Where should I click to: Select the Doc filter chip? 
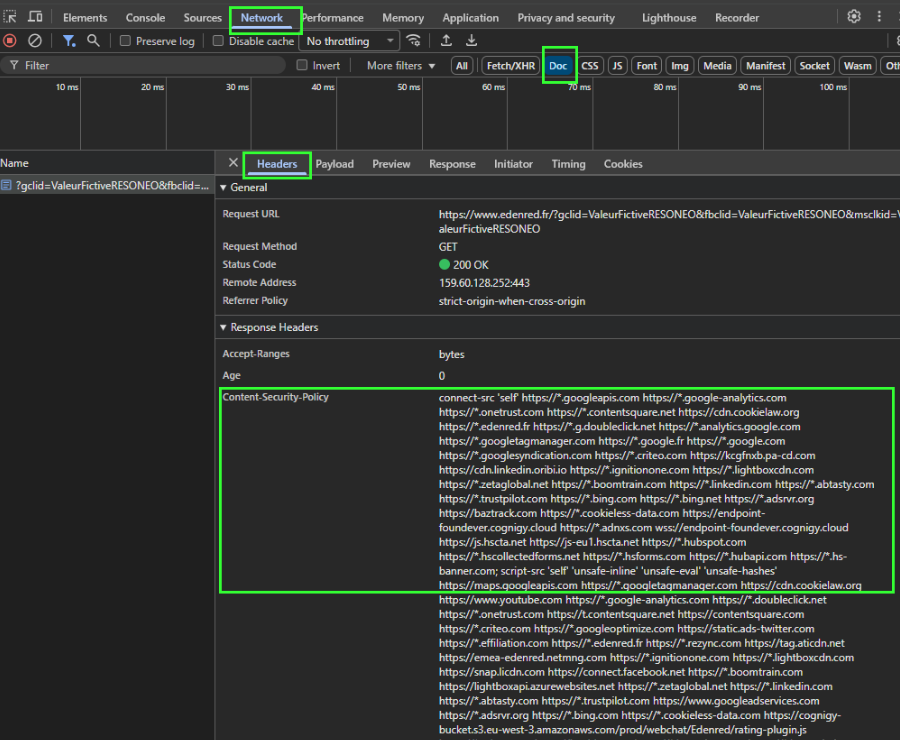pos(558,65)
